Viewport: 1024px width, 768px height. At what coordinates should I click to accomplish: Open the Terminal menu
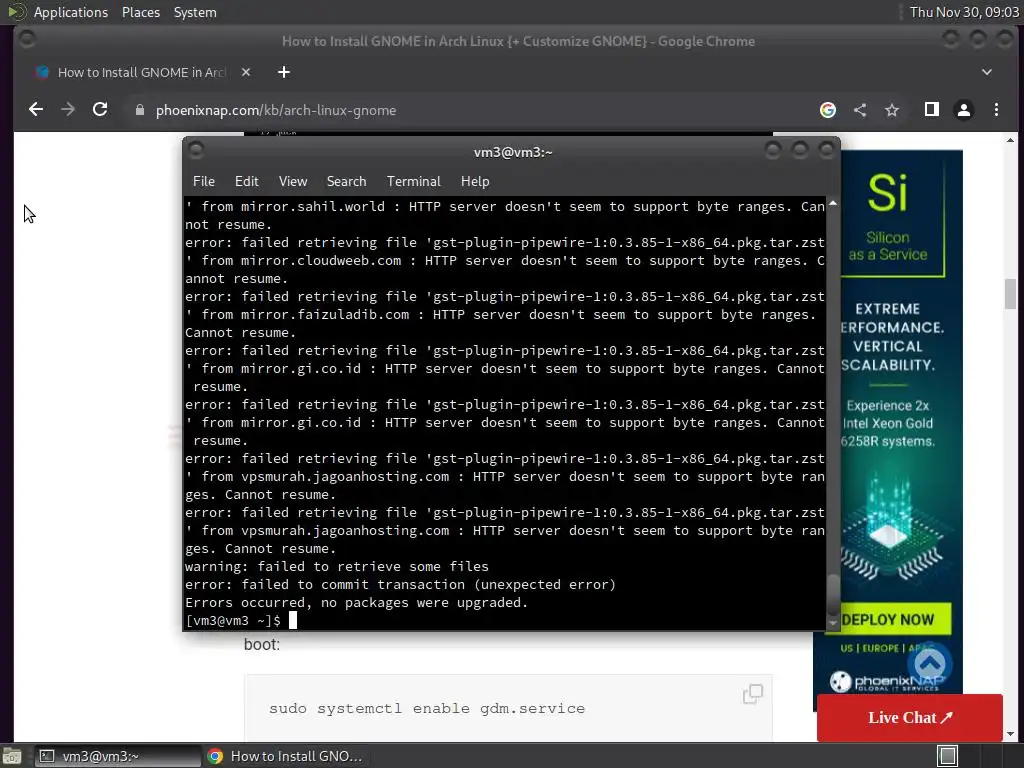[413, 181]
